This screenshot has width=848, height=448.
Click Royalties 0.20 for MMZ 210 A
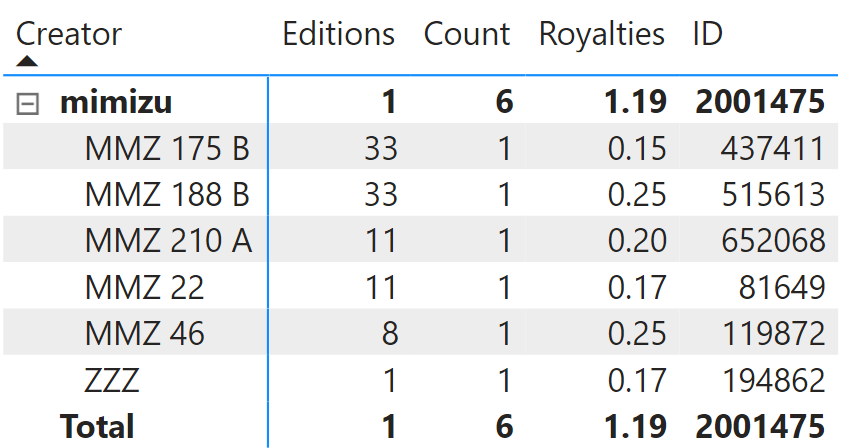pyautogui.click(x=637, y=240)
